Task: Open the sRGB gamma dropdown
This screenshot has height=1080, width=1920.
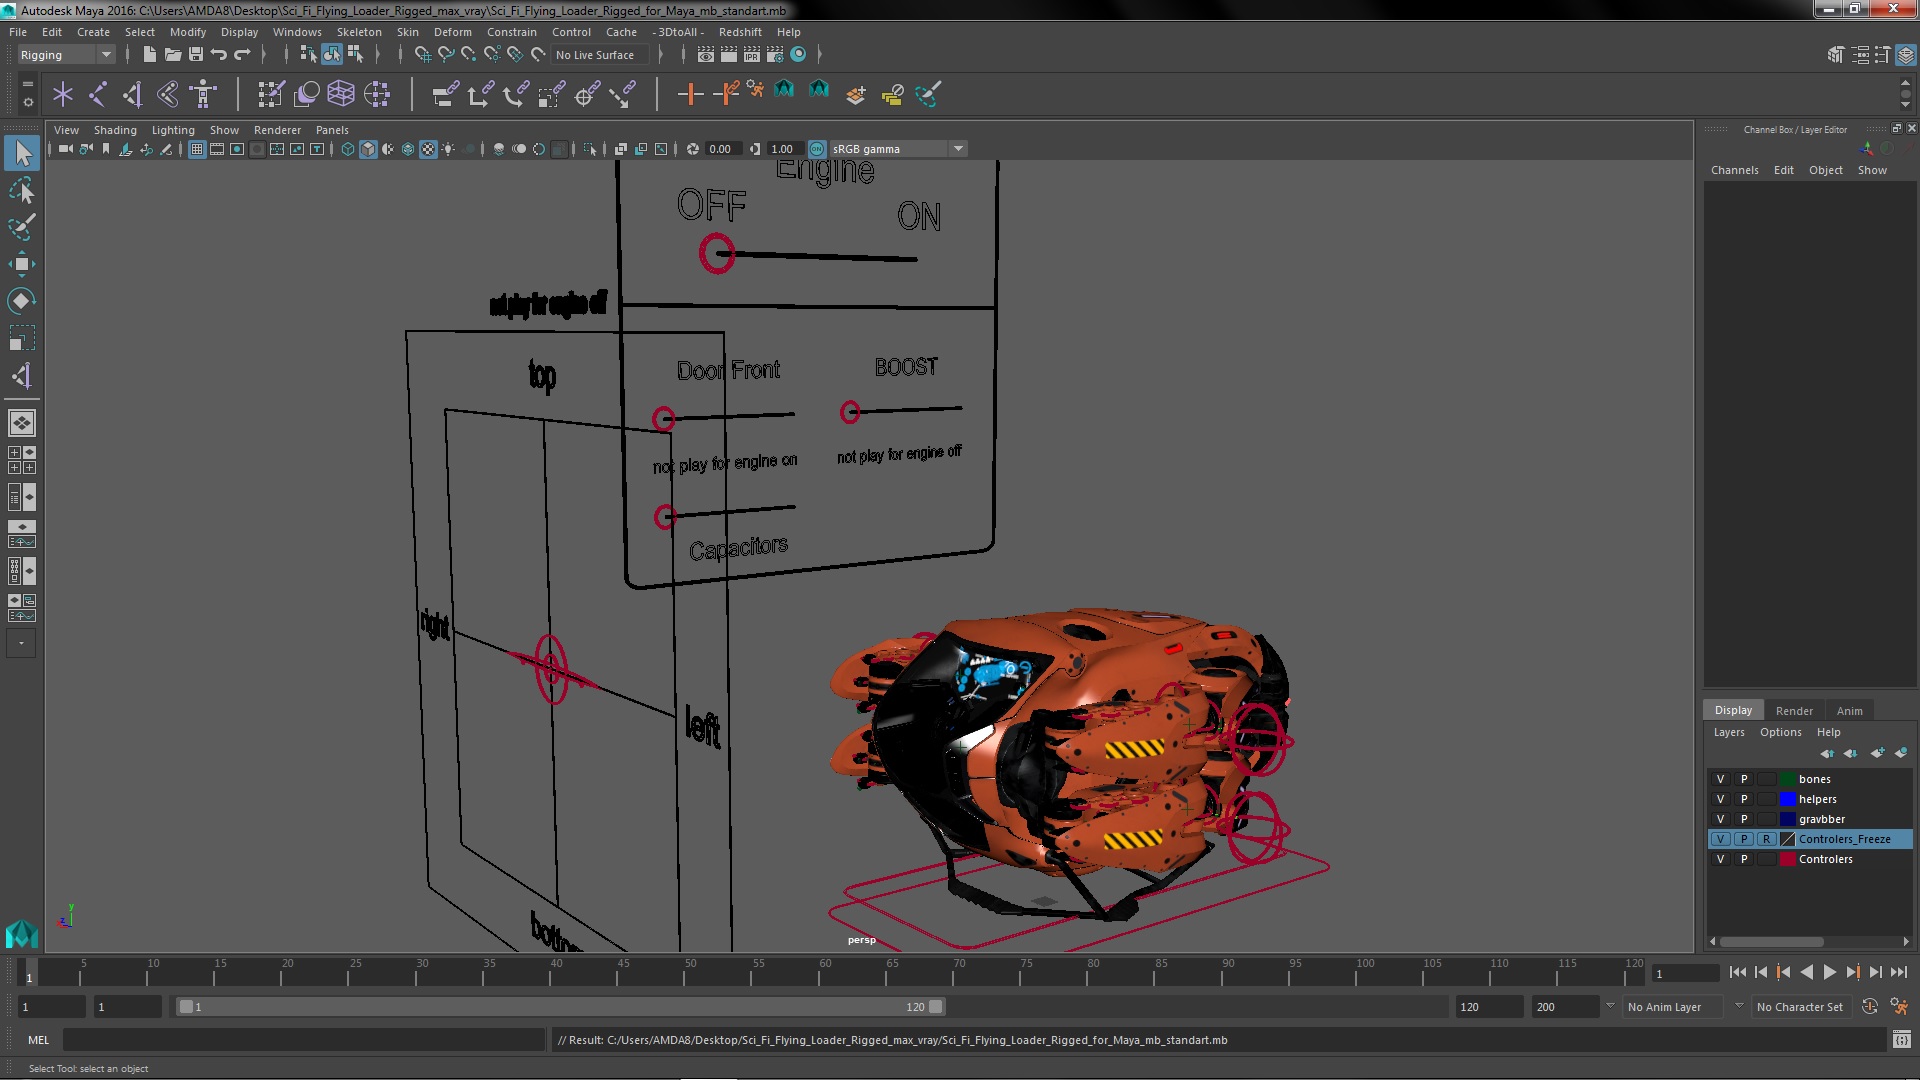Action: point(898,149)
